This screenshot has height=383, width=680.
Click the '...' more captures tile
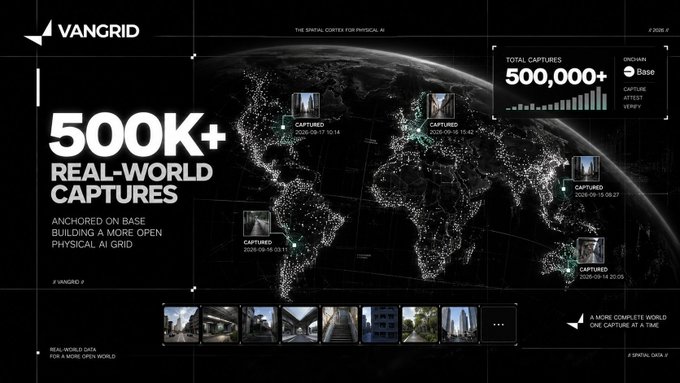coord(499,324)
